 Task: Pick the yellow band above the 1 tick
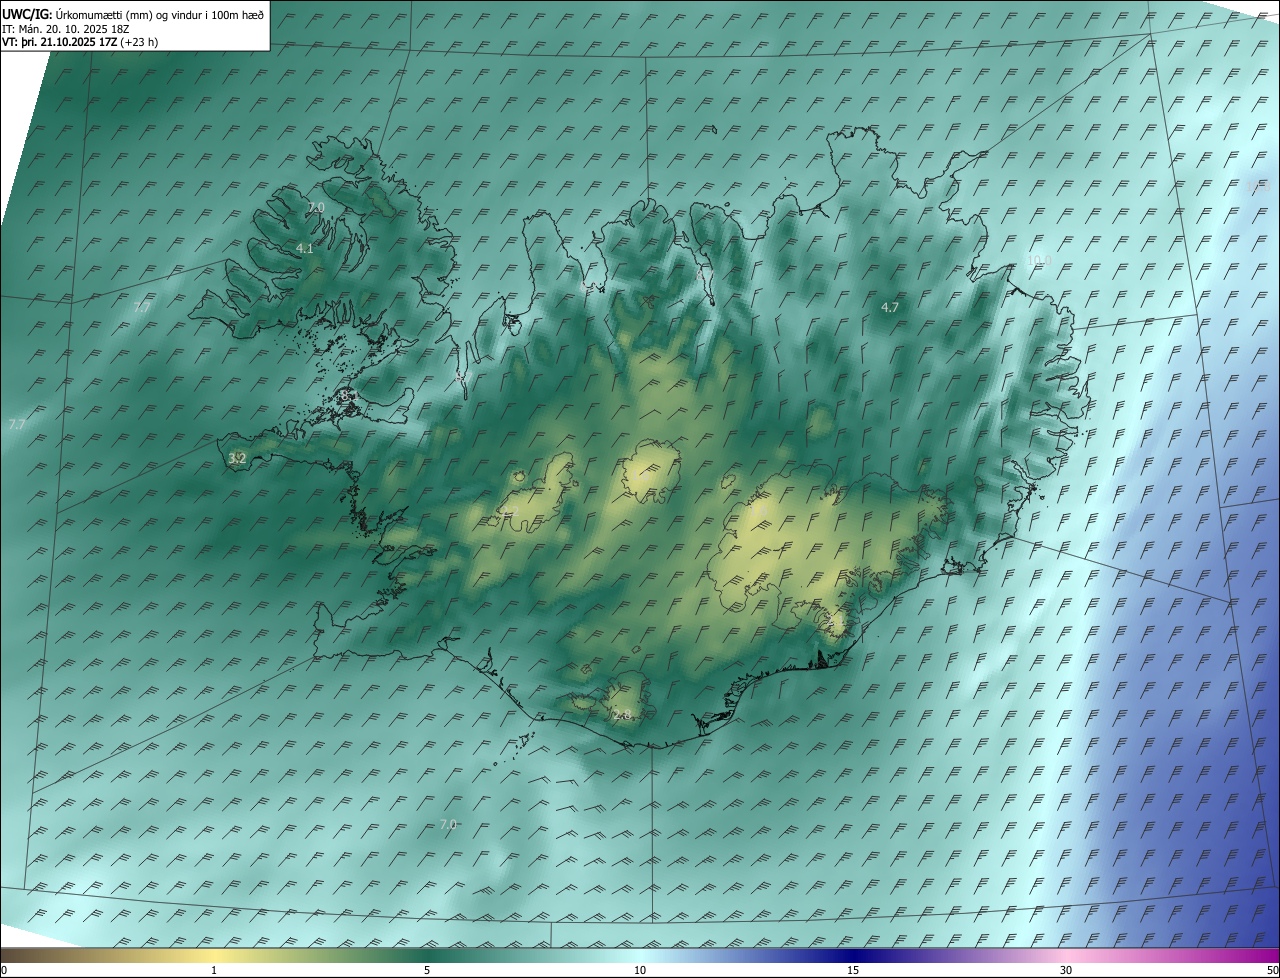pyautogui.click(x=214, y=955)
